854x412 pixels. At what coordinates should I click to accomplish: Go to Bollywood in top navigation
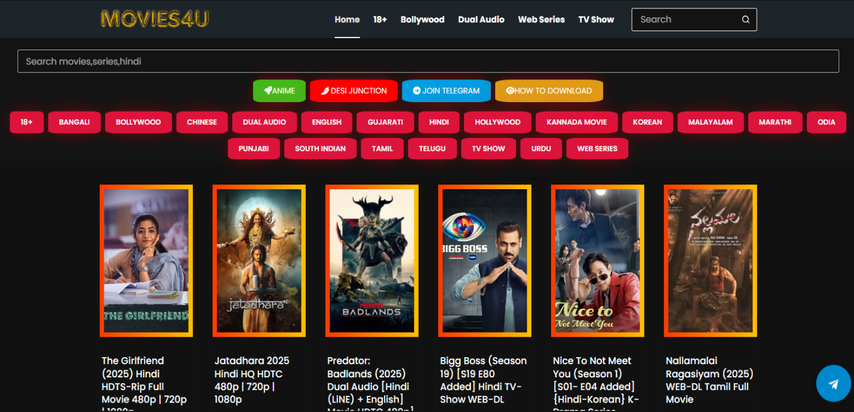coord(423,20)
